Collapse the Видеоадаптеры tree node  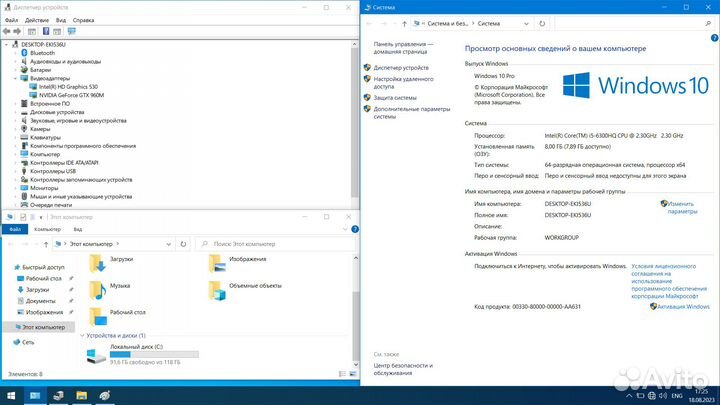click(x=15, y=79)
